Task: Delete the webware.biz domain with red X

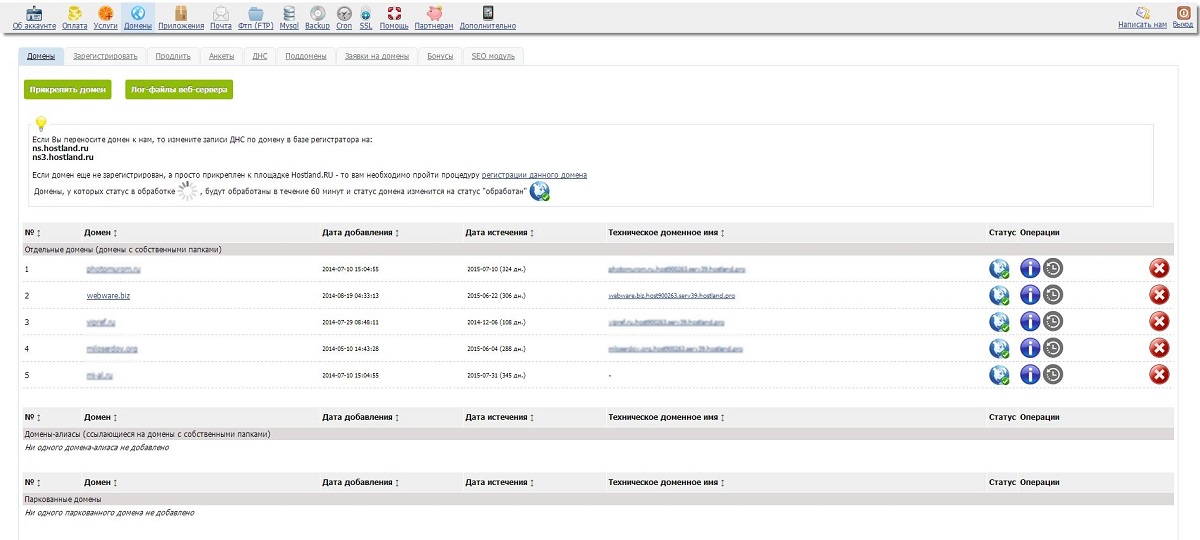Action: click(x=1159, y=295)
